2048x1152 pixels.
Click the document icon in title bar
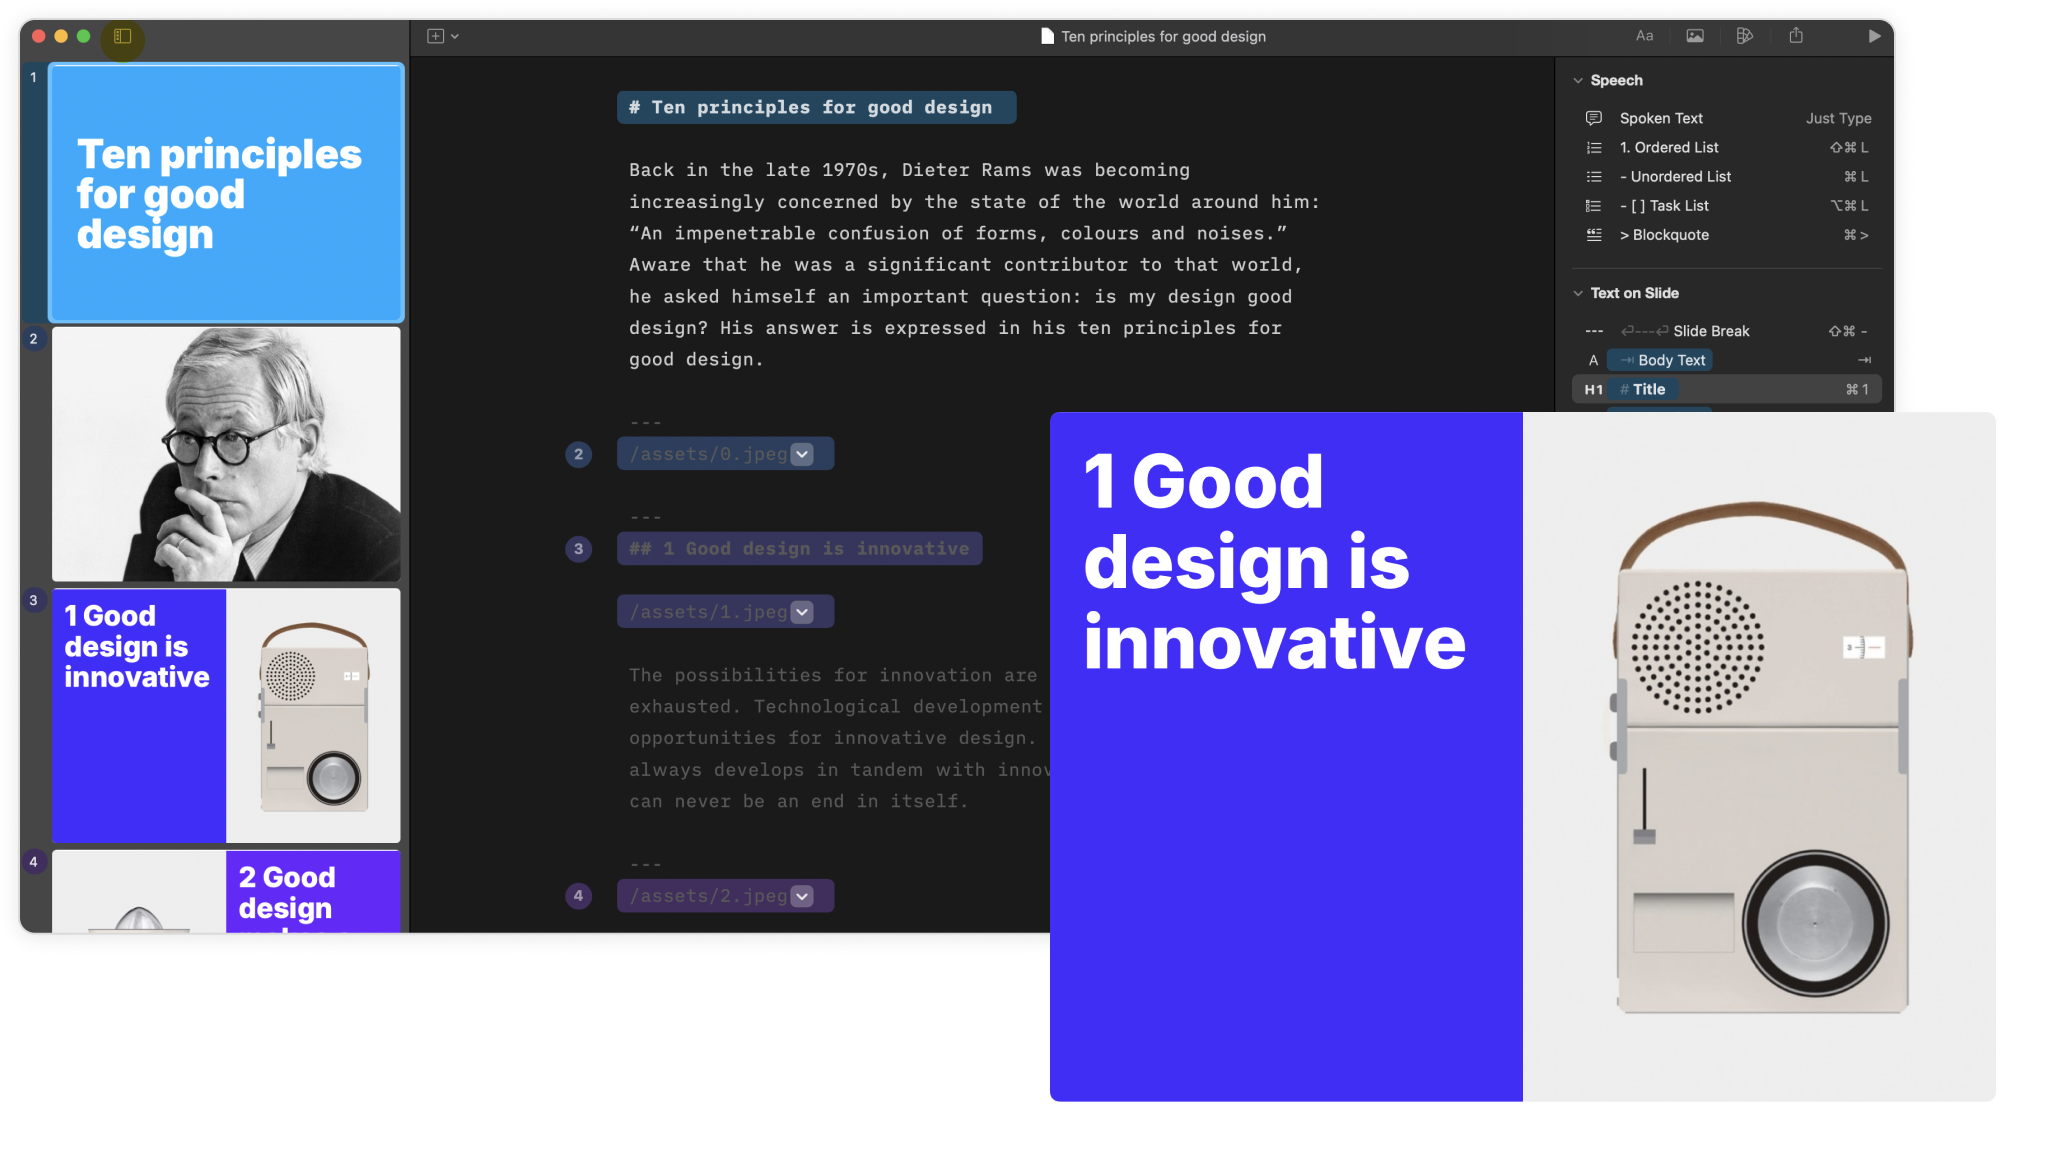tap(1047, 36)
